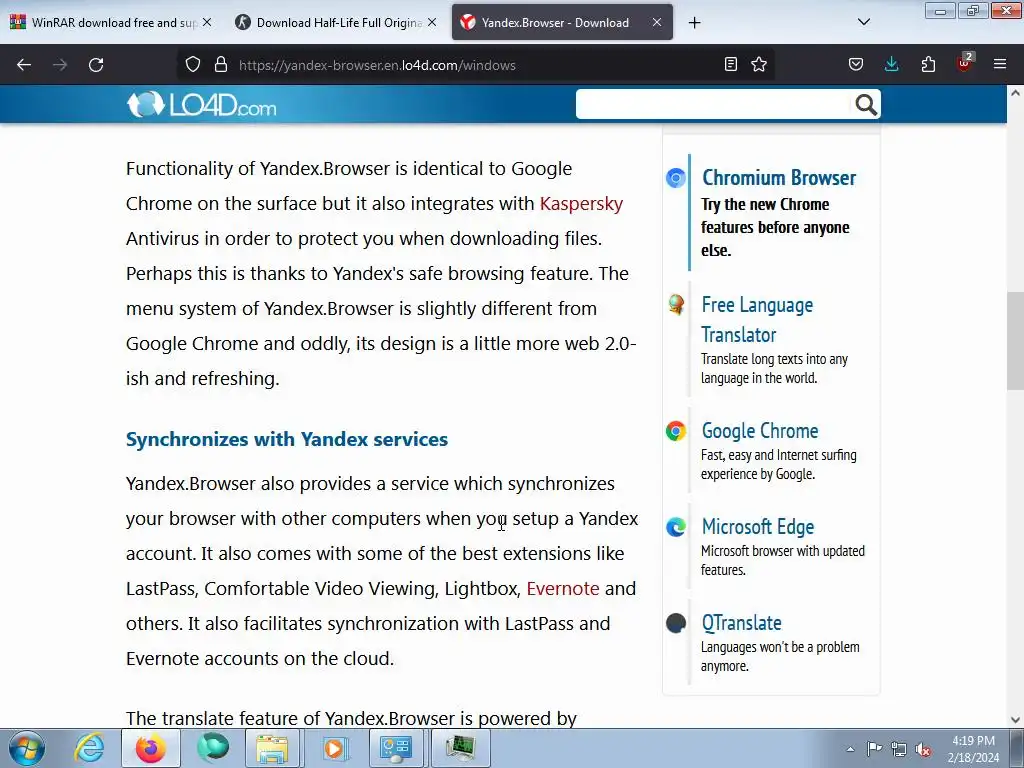1024x768 pixels.
Task: Open the extensions puzzle icon
Action: pyautogui.click(x=928, y=64)
